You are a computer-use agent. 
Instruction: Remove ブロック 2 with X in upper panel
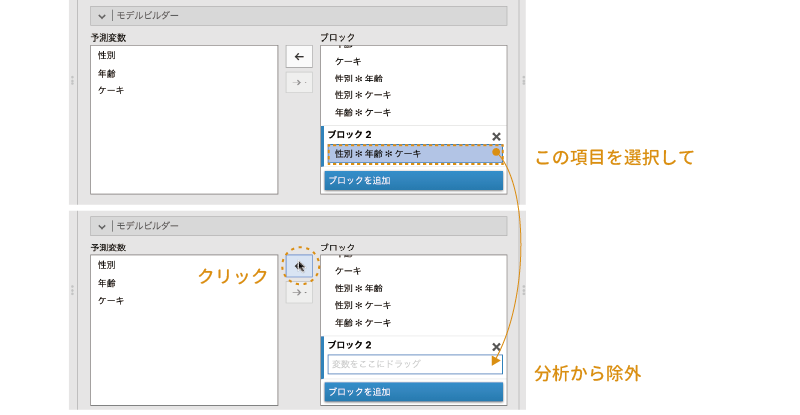496,136
